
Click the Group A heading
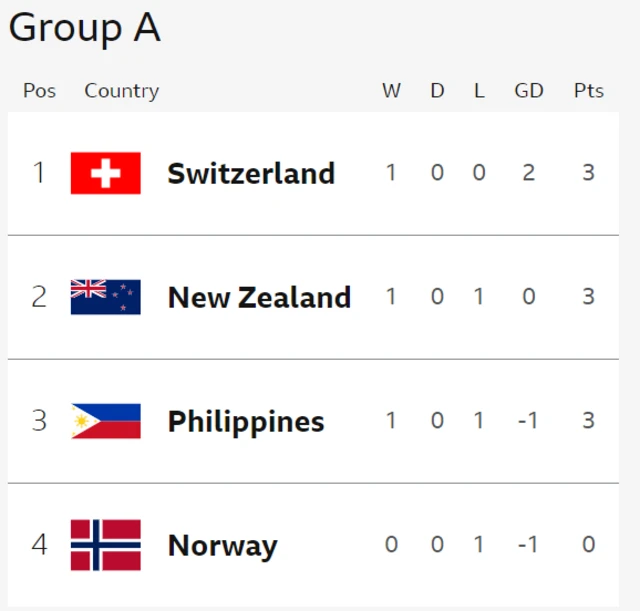[84, 28]
